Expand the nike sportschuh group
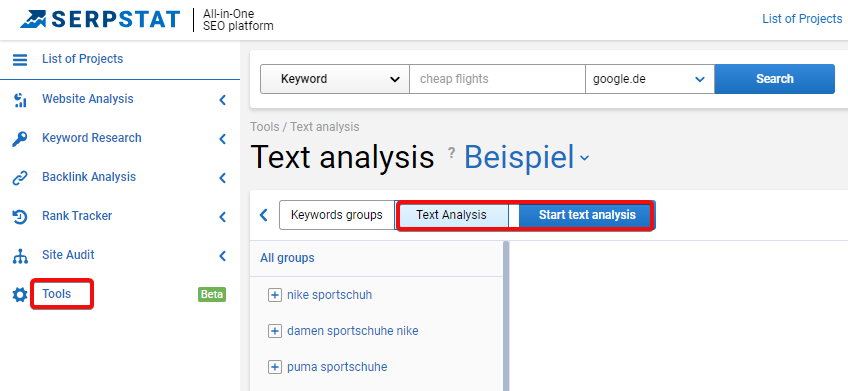The image size is (848, 391). 275,295
